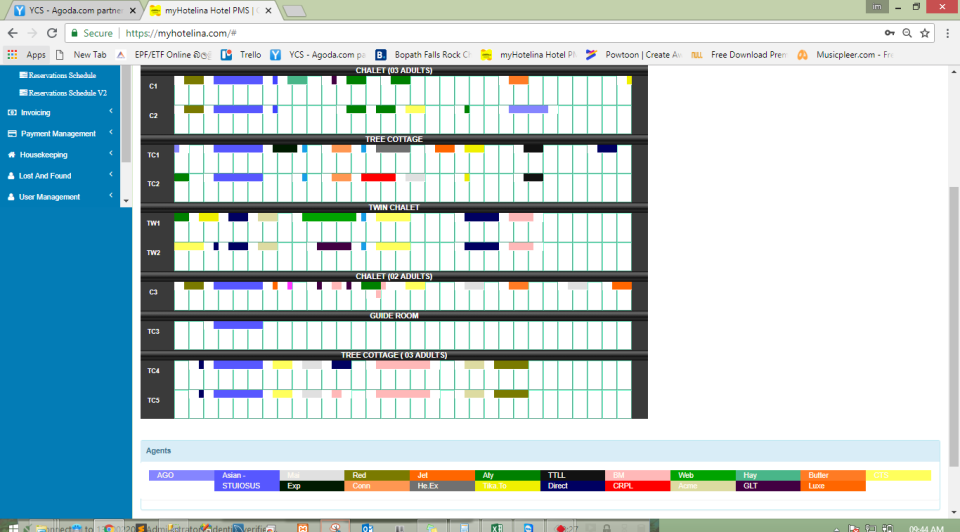The image size is (960, 532).
Task: Click the Web green agent swatch
Action: pyautogui.click(x=703, y=475)
